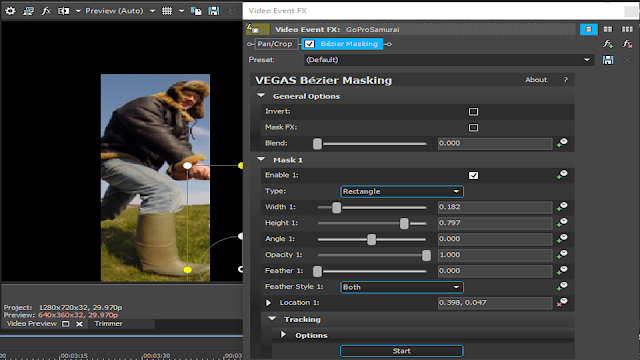640x360 pixels.
Task: Click the Location 1 value field
Action: pos(495,303)
